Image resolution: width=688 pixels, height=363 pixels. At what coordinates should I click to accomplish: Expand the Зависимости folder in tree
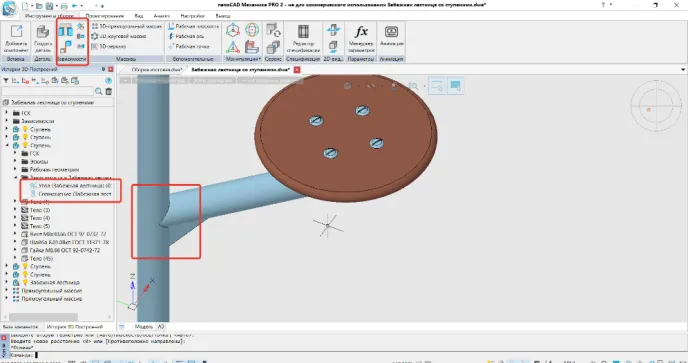tap(7, 121)
